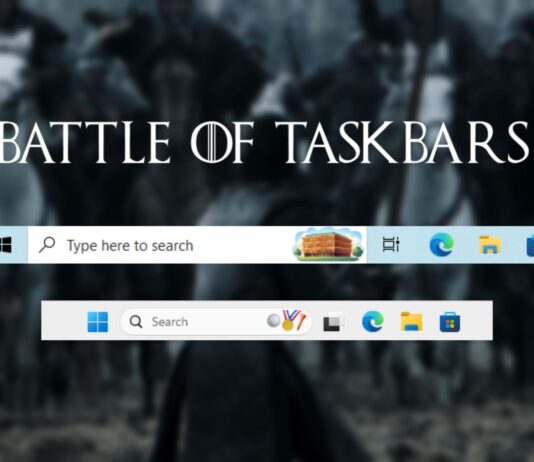534x462 pixels.
Task: Open File Explorer on Windows 10 taskbar
Action: pos(490,244)
